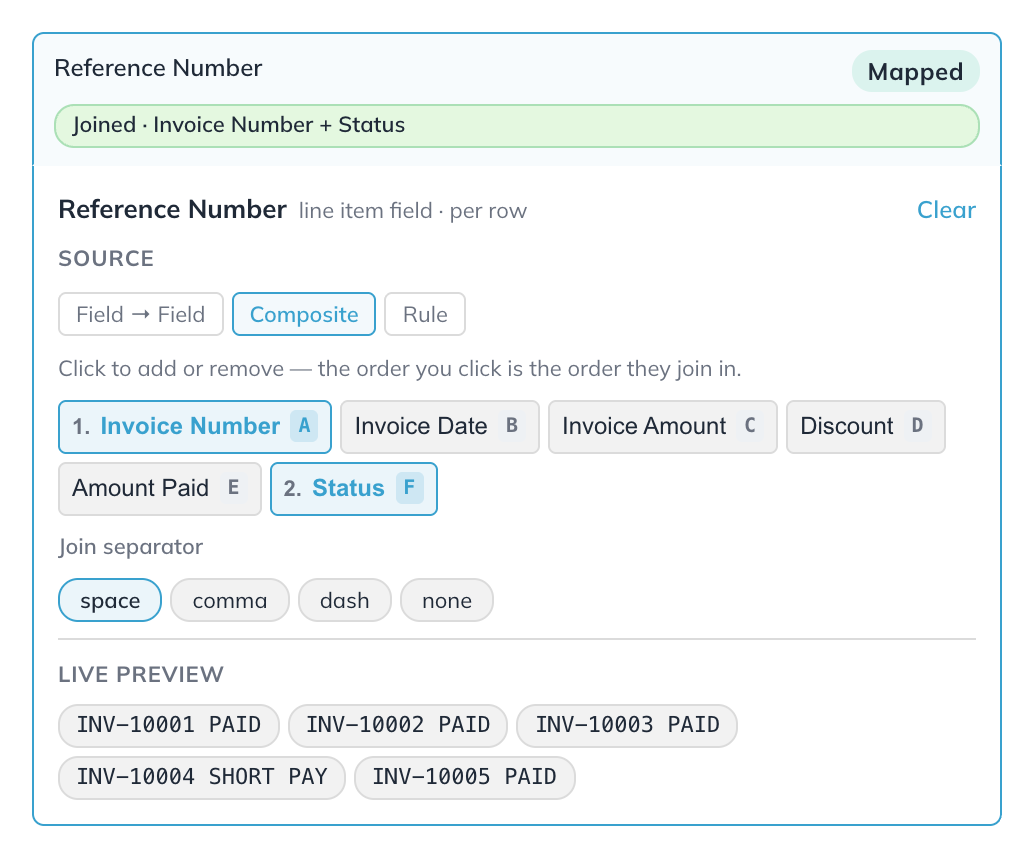
Task: Switch source mode to Rule
Action: point(425,314)
